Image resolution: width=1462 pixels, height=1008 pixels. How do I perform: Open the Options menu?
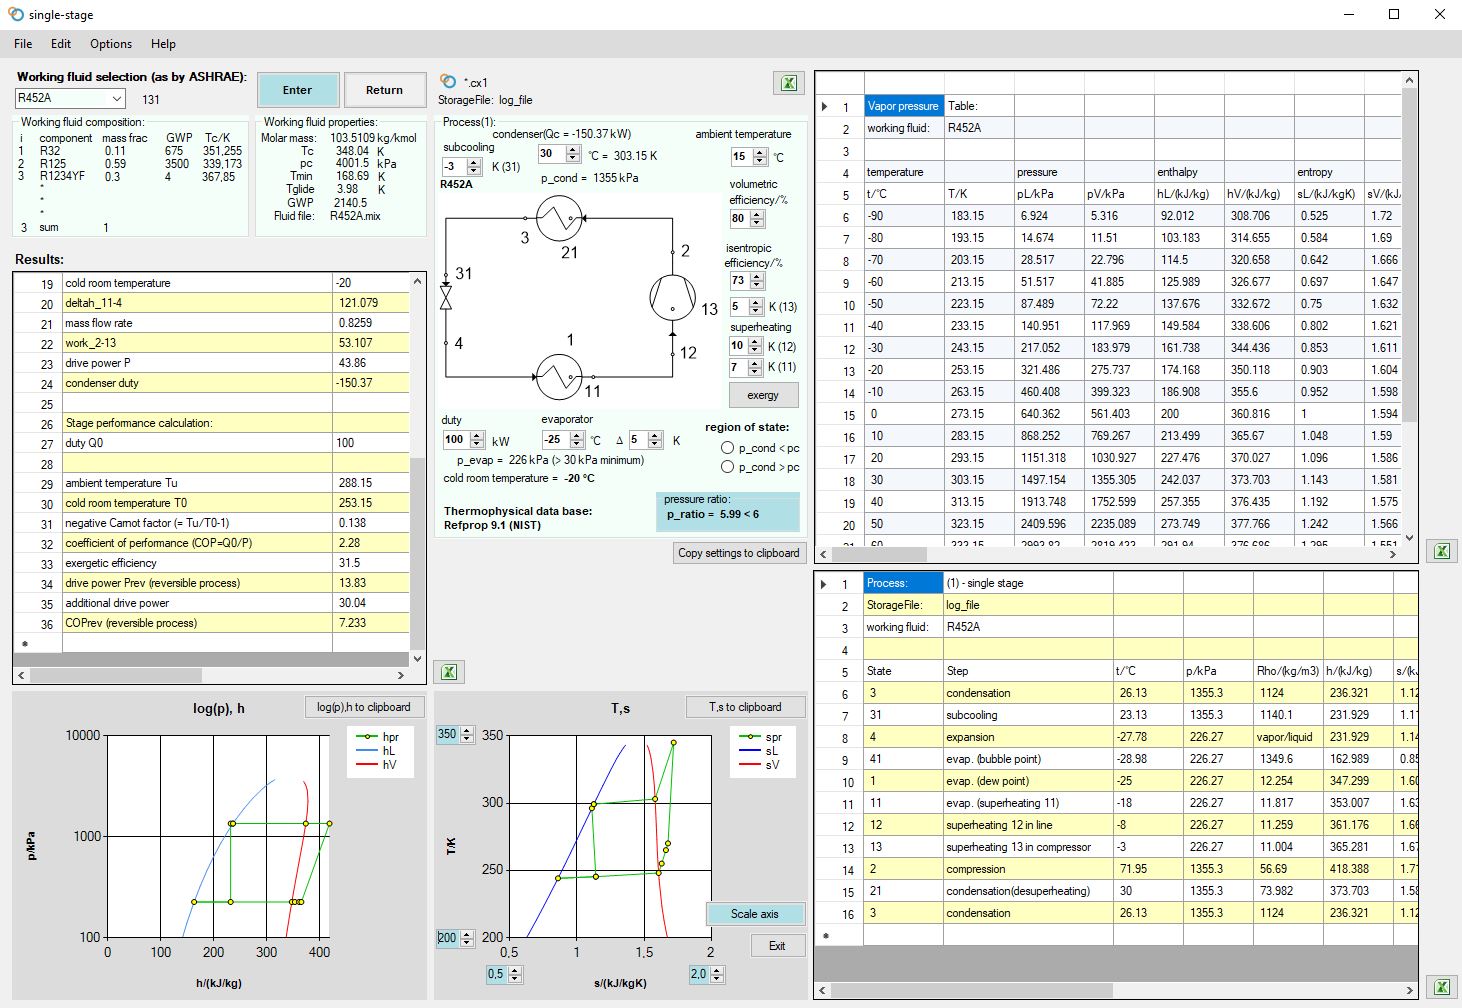coord(110,44)
